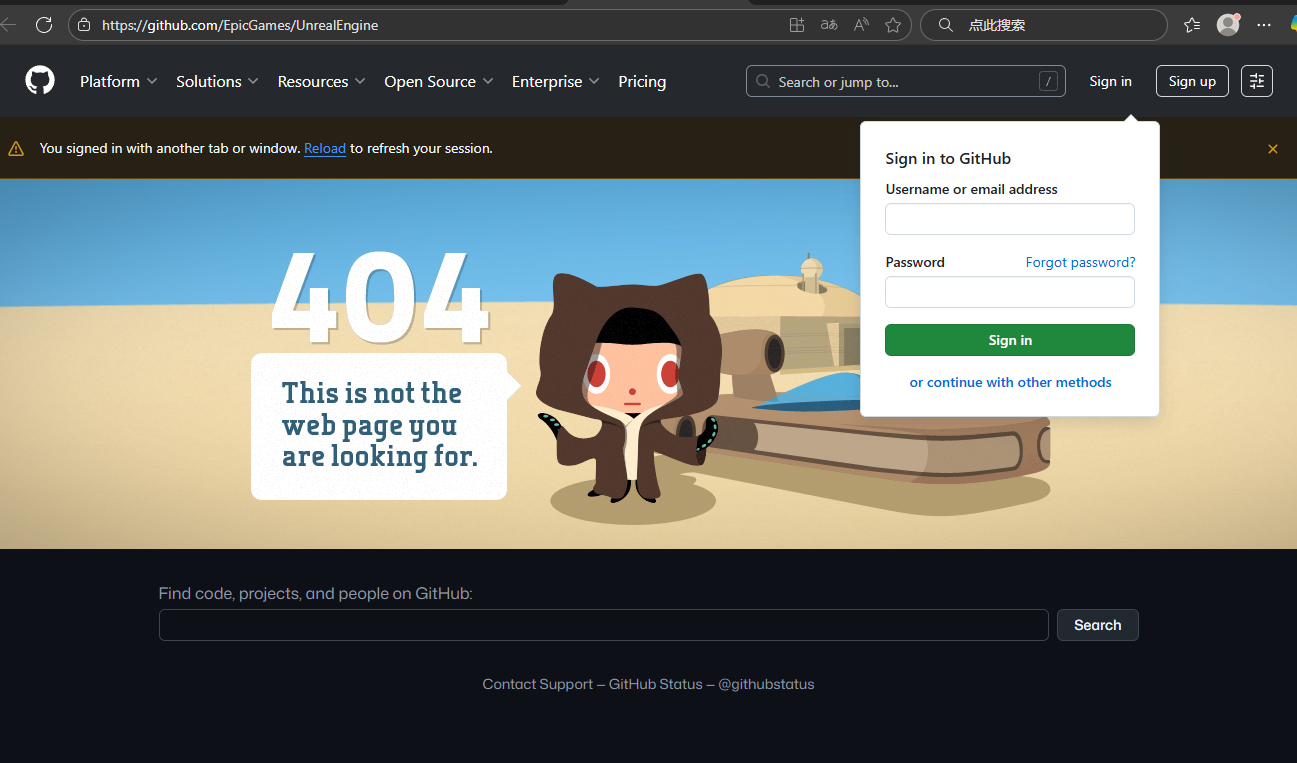The height and width of the screenshot is (763, 1297).
Task: Click the Reload link in banner
Action: pyautogui.click(x=325, y=148)
